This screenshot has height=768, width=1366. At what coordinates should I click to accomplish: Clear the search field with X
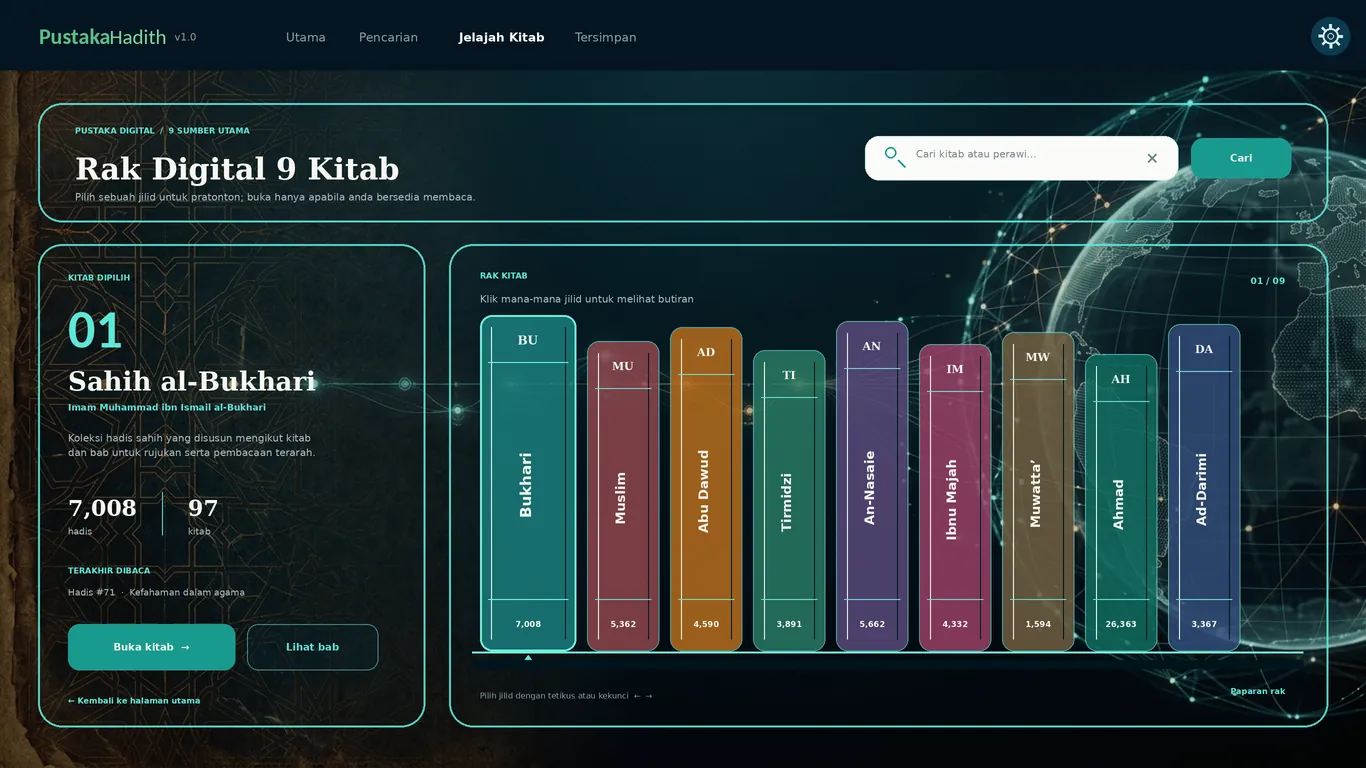click(1152, 158)
